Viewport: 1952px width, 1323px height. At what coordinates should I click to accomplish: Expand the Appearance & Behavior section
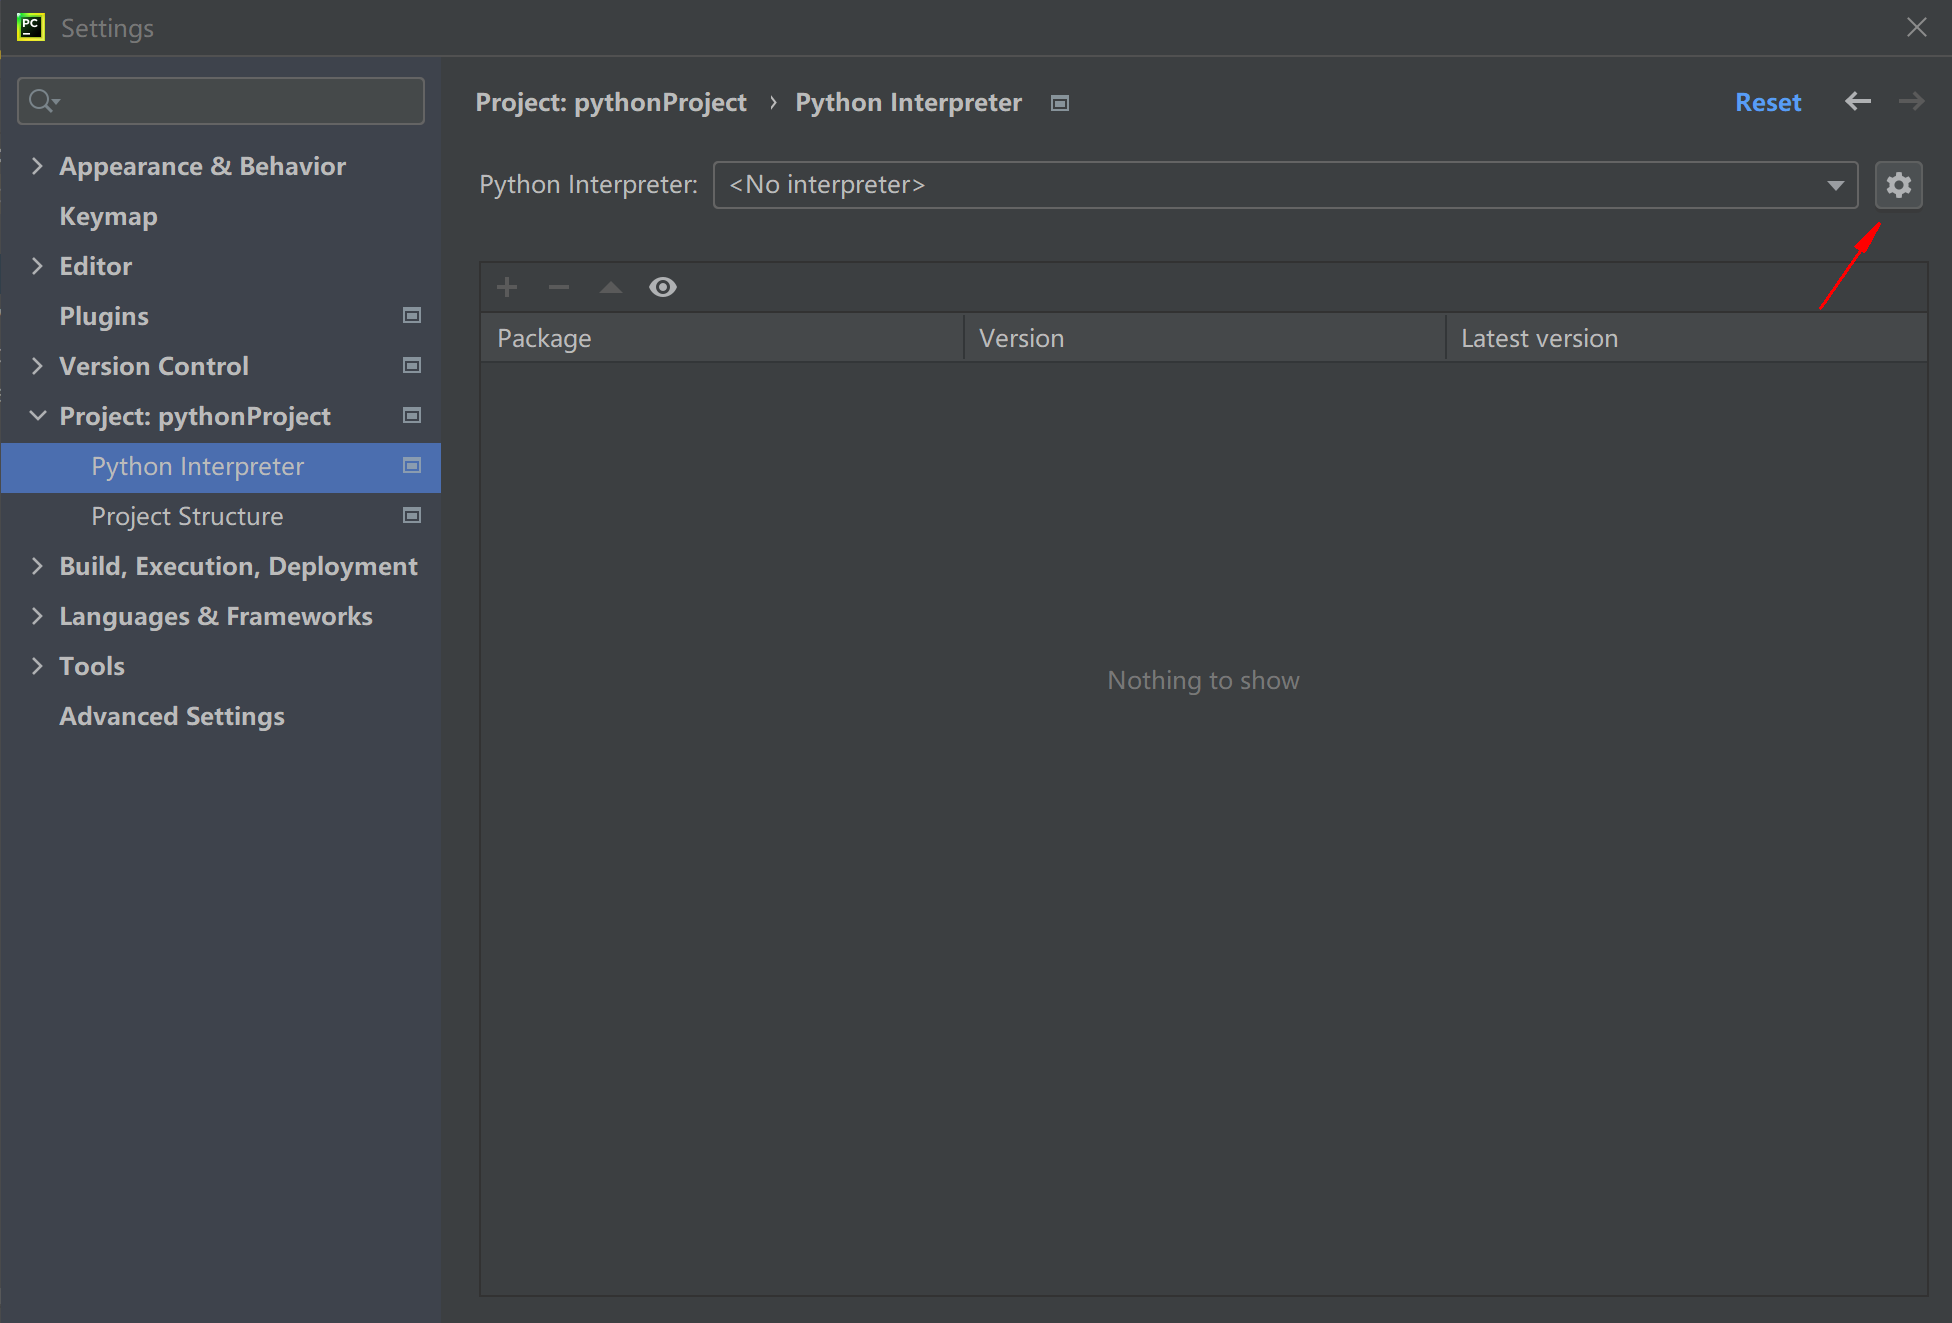[x=37, y=166]
